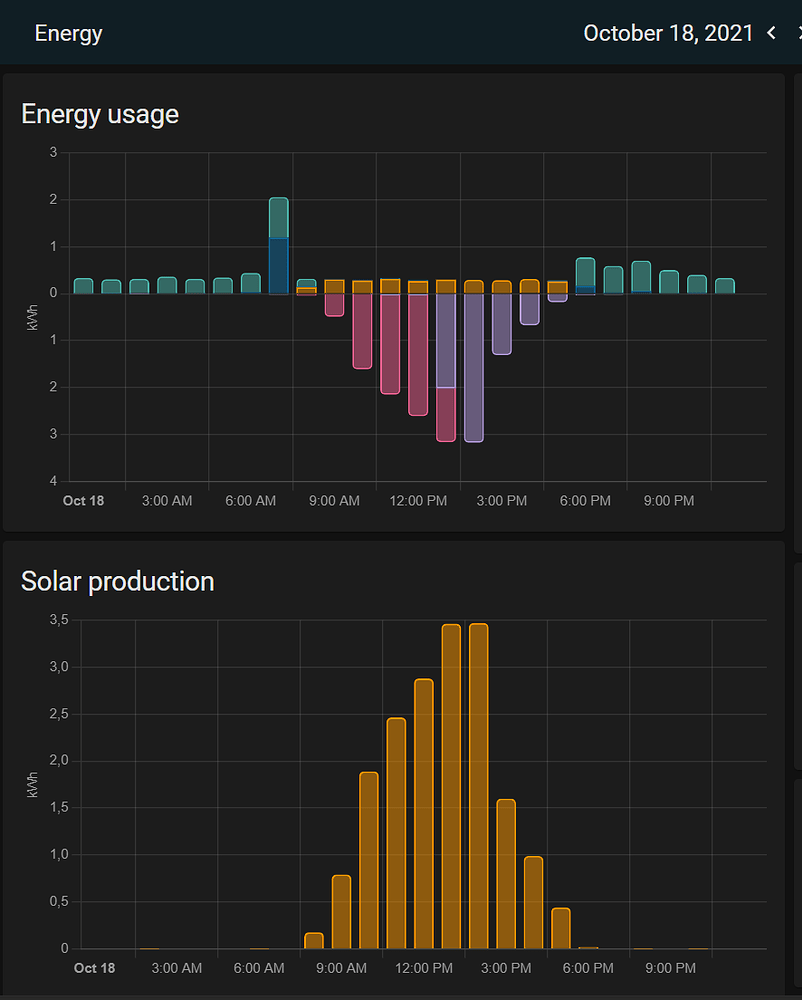Select the small solar bar at 6:00 PM

pos(560,928)
